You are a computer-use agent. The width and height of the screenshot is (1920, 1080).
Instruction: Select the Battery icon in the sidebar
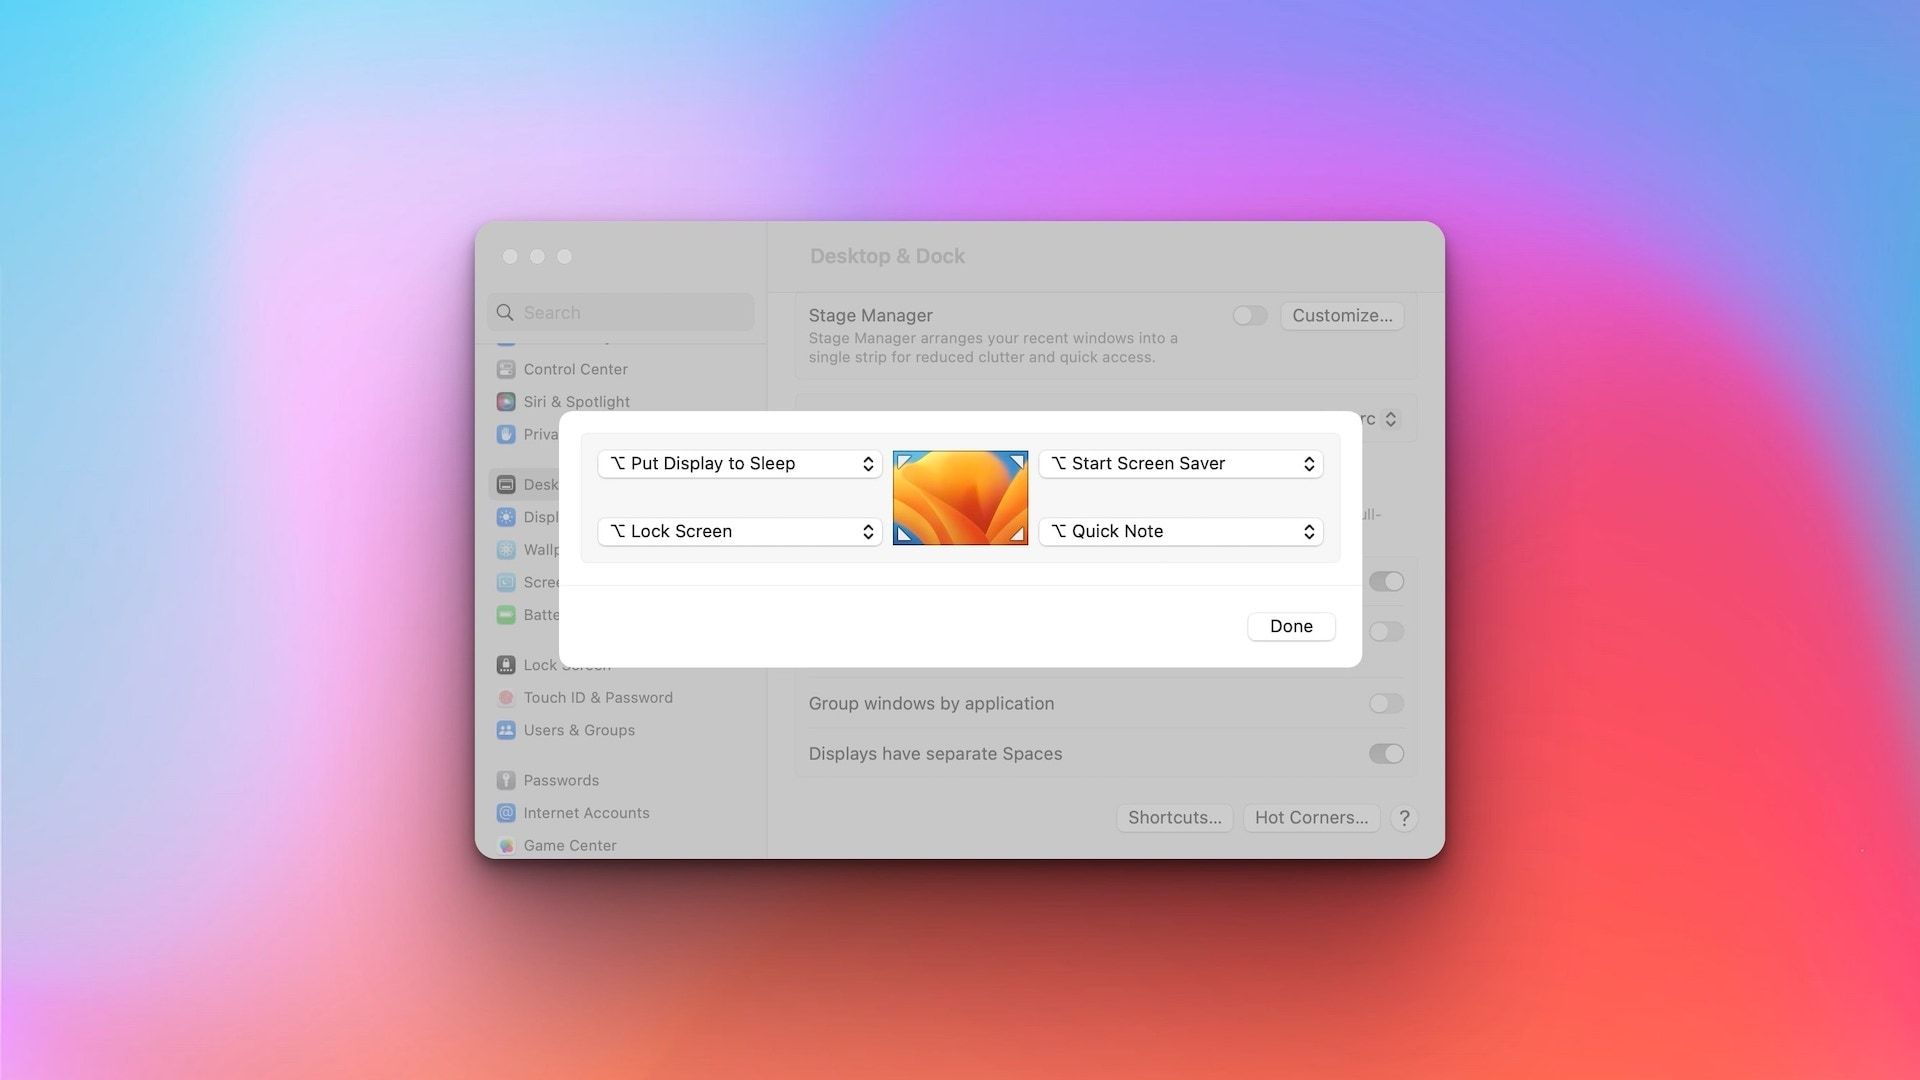(506, 614)
